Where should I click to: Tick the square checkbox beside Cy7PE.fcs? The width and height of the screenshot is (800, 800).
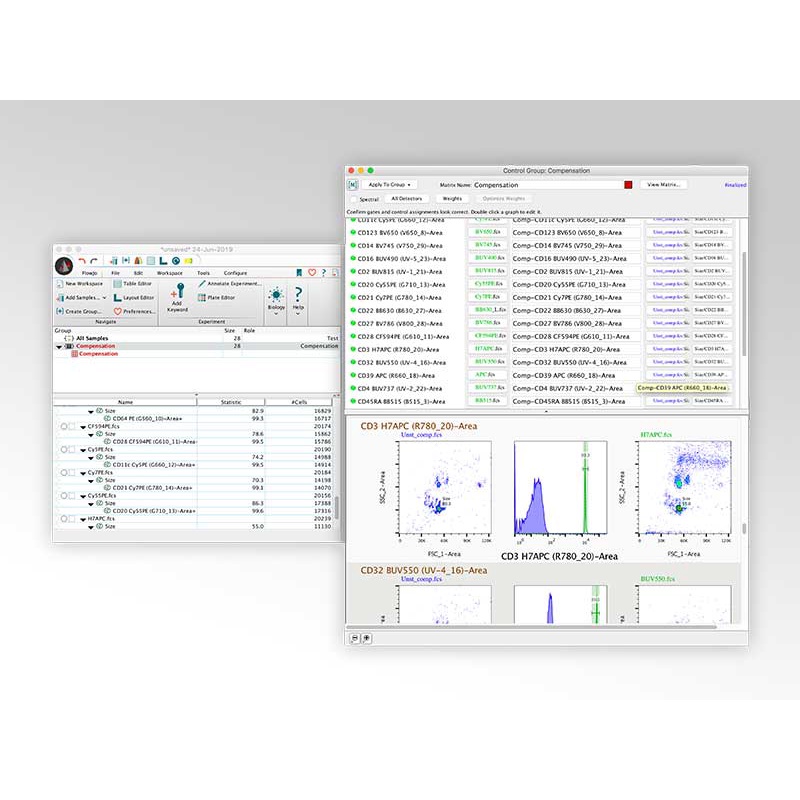pos(72,472)
